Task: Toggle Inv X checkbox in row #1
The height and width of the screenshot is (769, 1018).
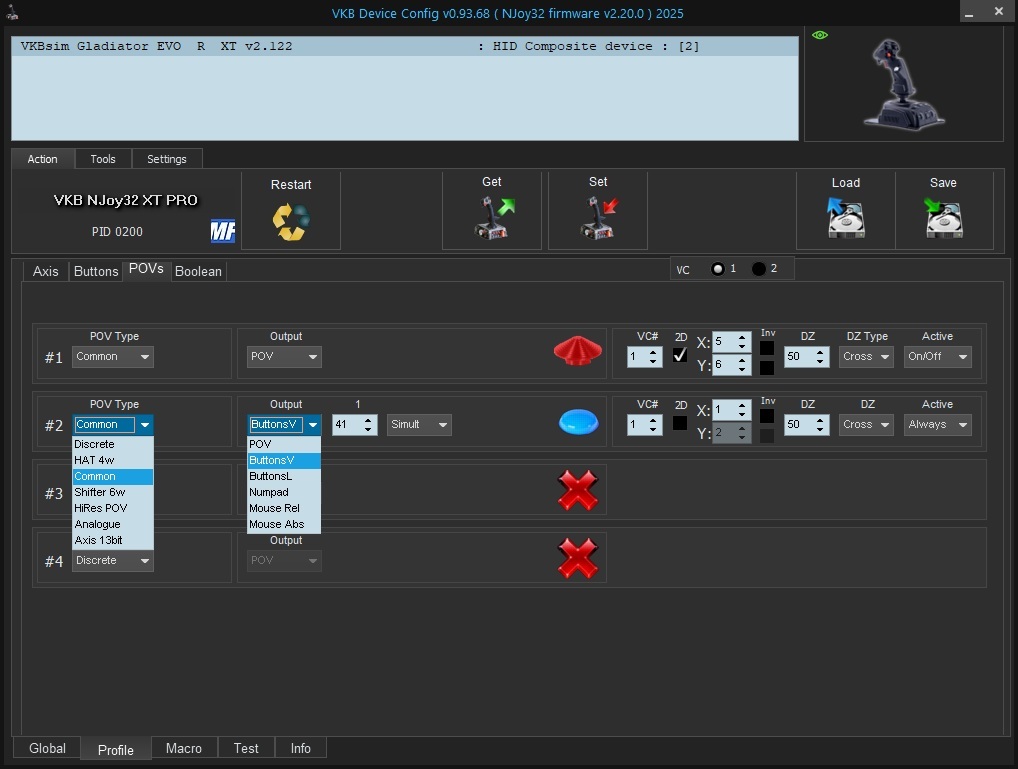Action: [767, 348]
